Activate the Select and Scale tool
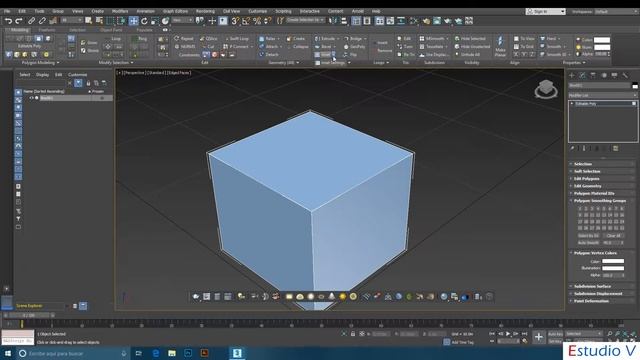Viewport: 640px width, 360px height. (x=155, y=21)
